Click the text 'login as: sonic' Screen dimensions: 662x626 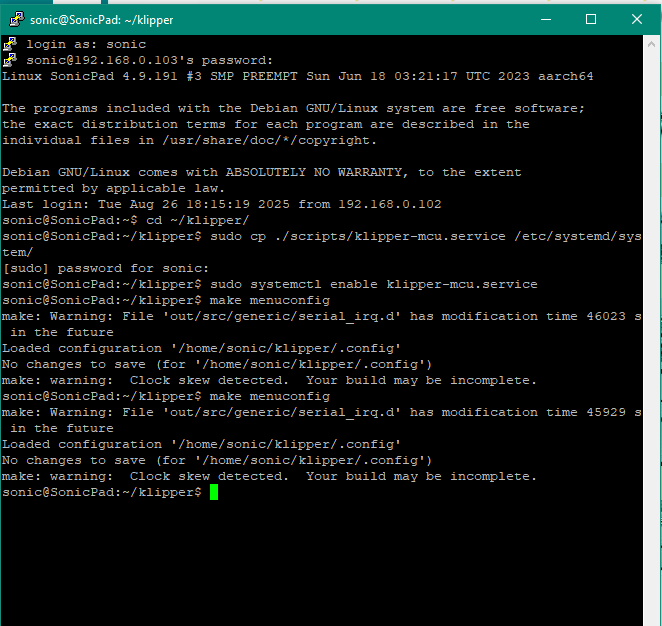tap(86, 44)
